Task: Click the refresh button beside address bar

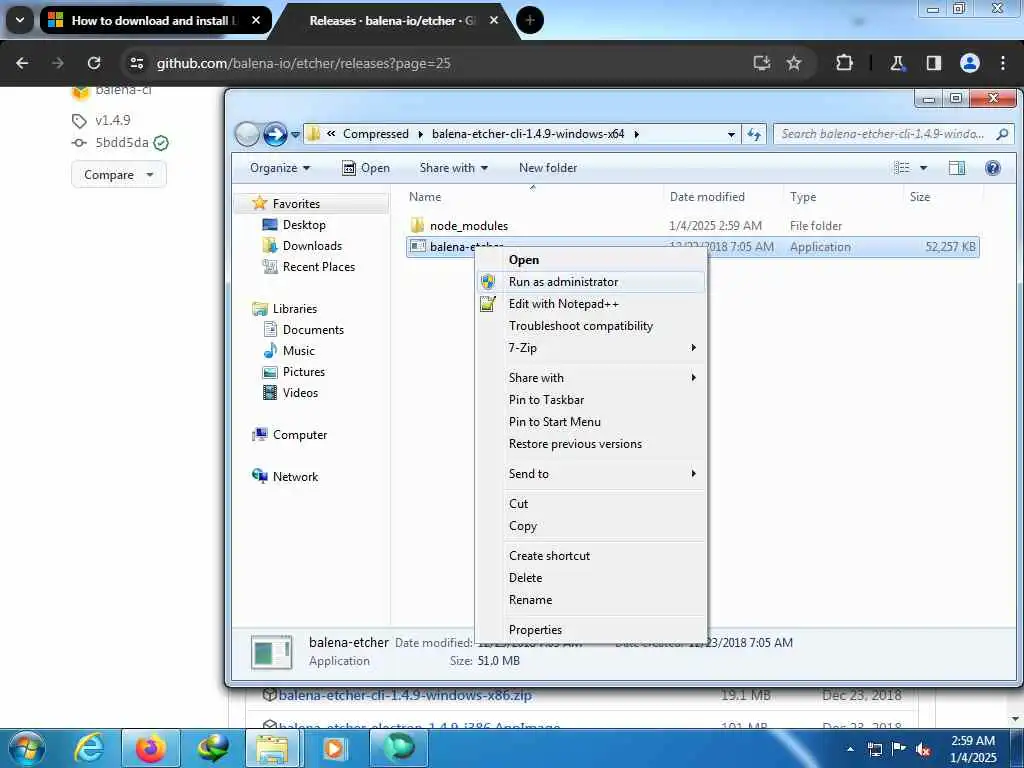Action: tap(754, 134)
